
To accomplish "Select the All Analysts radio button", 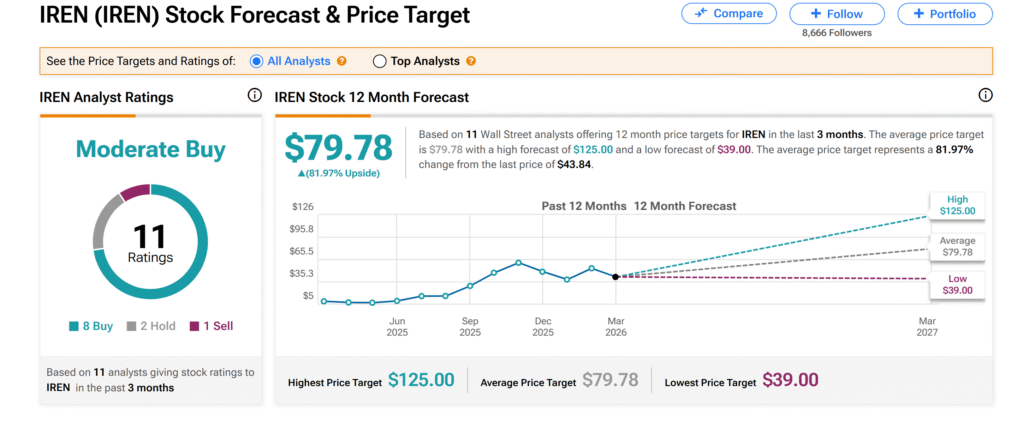I will (257, 61).
